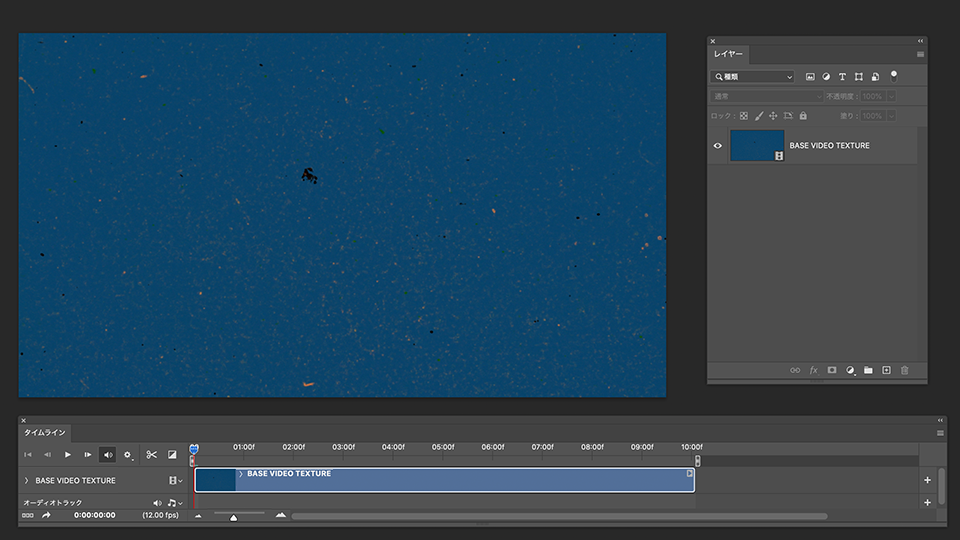Expand the BASE VIDEO TEXTURE track
The image size is (960, 540).
[x=26, y=481]
